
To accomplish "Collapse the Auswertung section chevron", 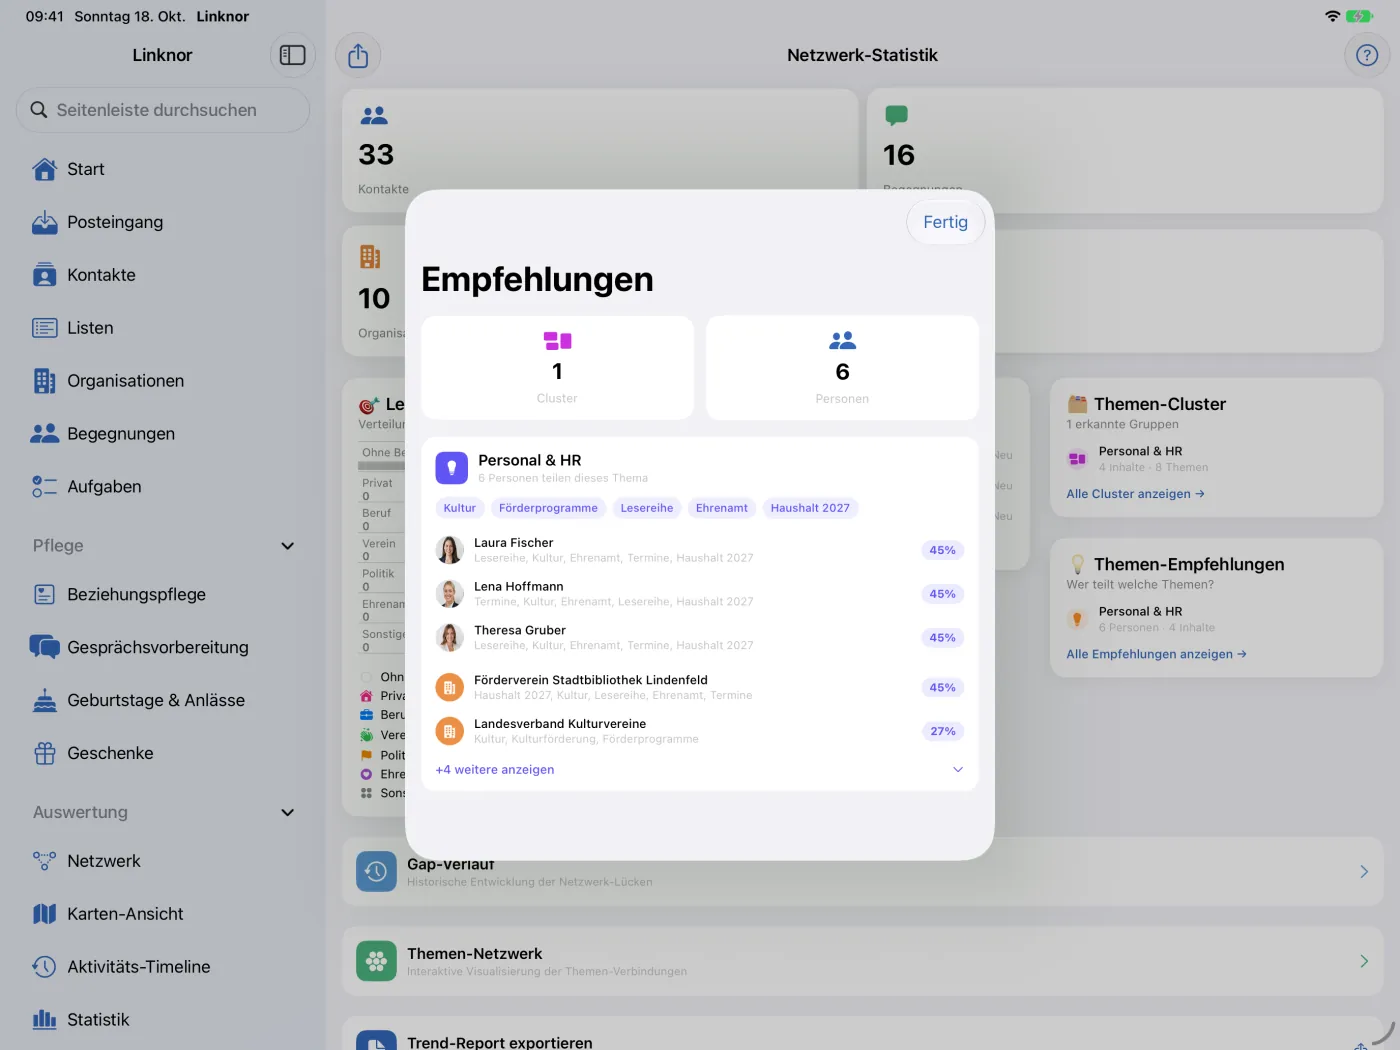I will pos(288,813).
